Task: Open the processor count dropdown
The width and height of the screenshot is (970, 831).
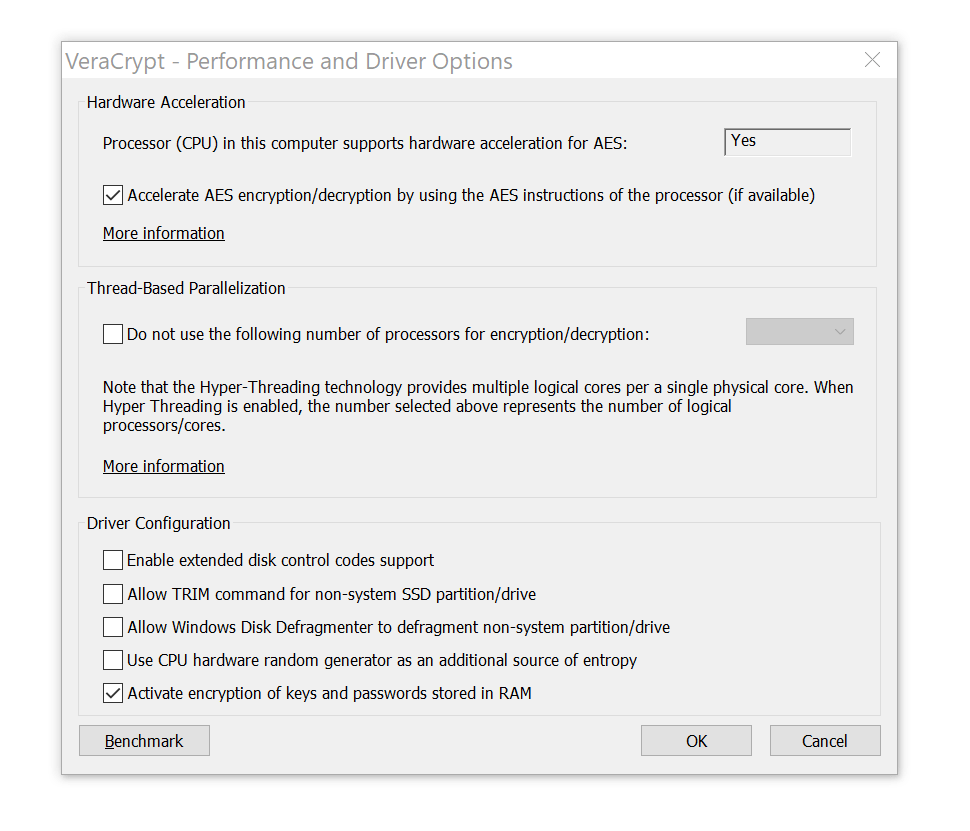Action: coord(799,332)
